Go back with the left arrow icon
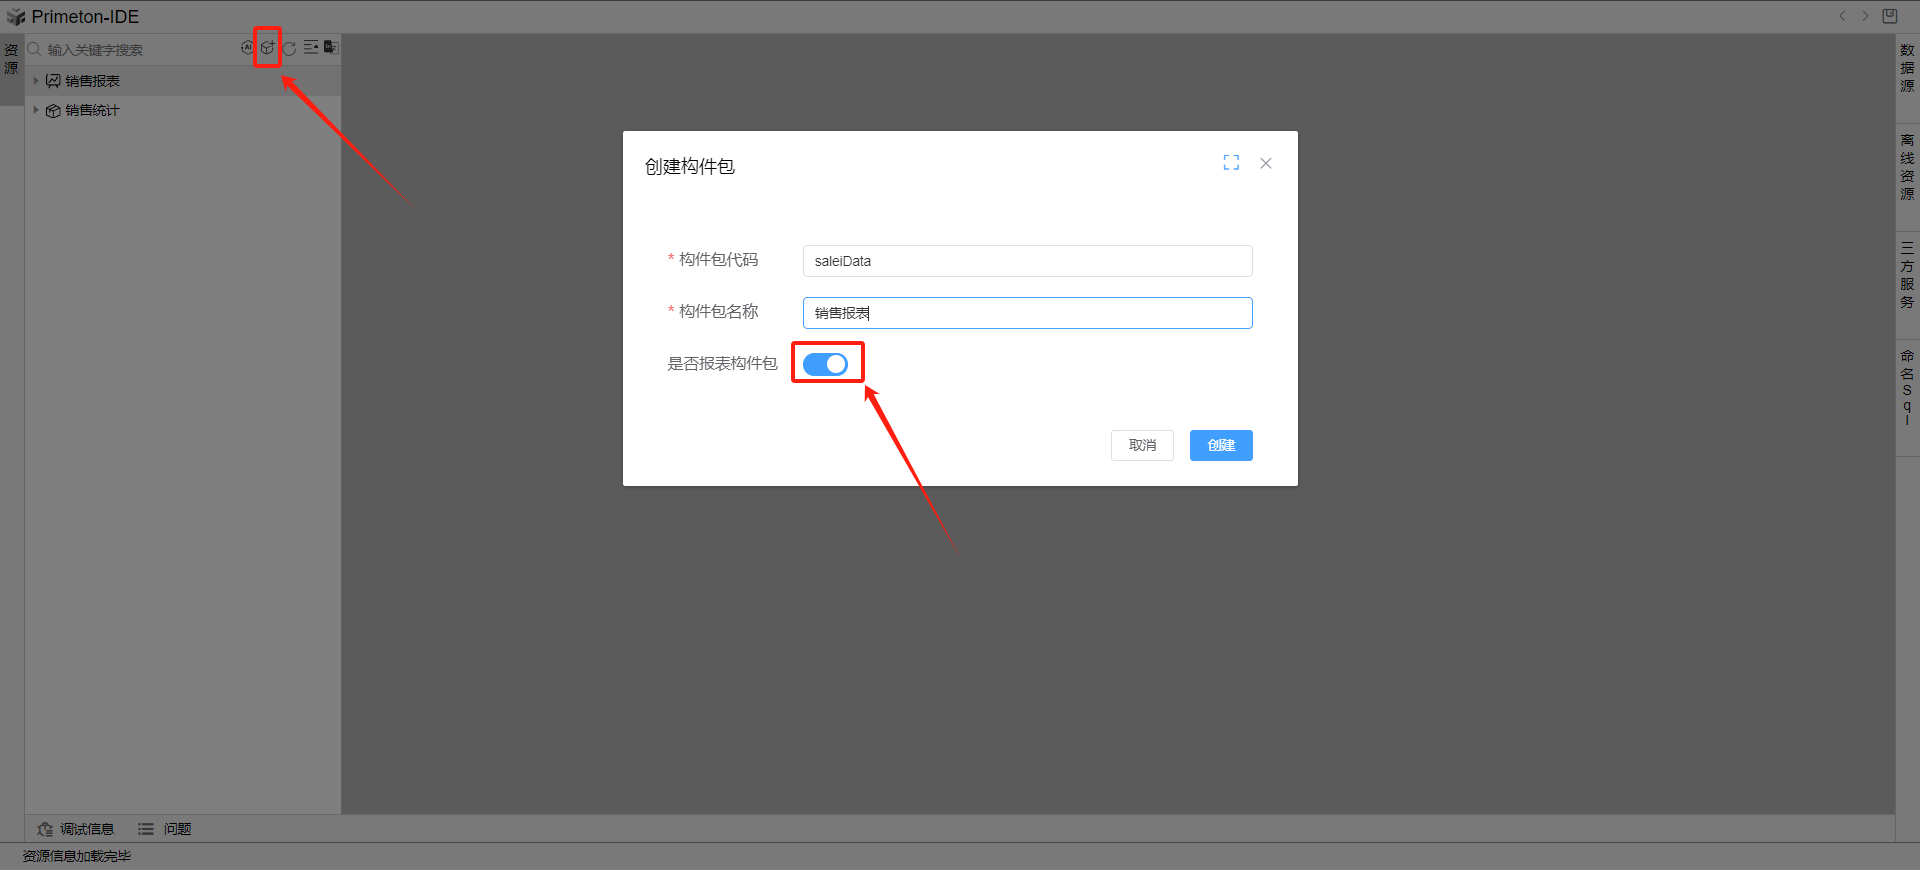The width and height of the screenshot is (1920, 870). pos(1842,16)
